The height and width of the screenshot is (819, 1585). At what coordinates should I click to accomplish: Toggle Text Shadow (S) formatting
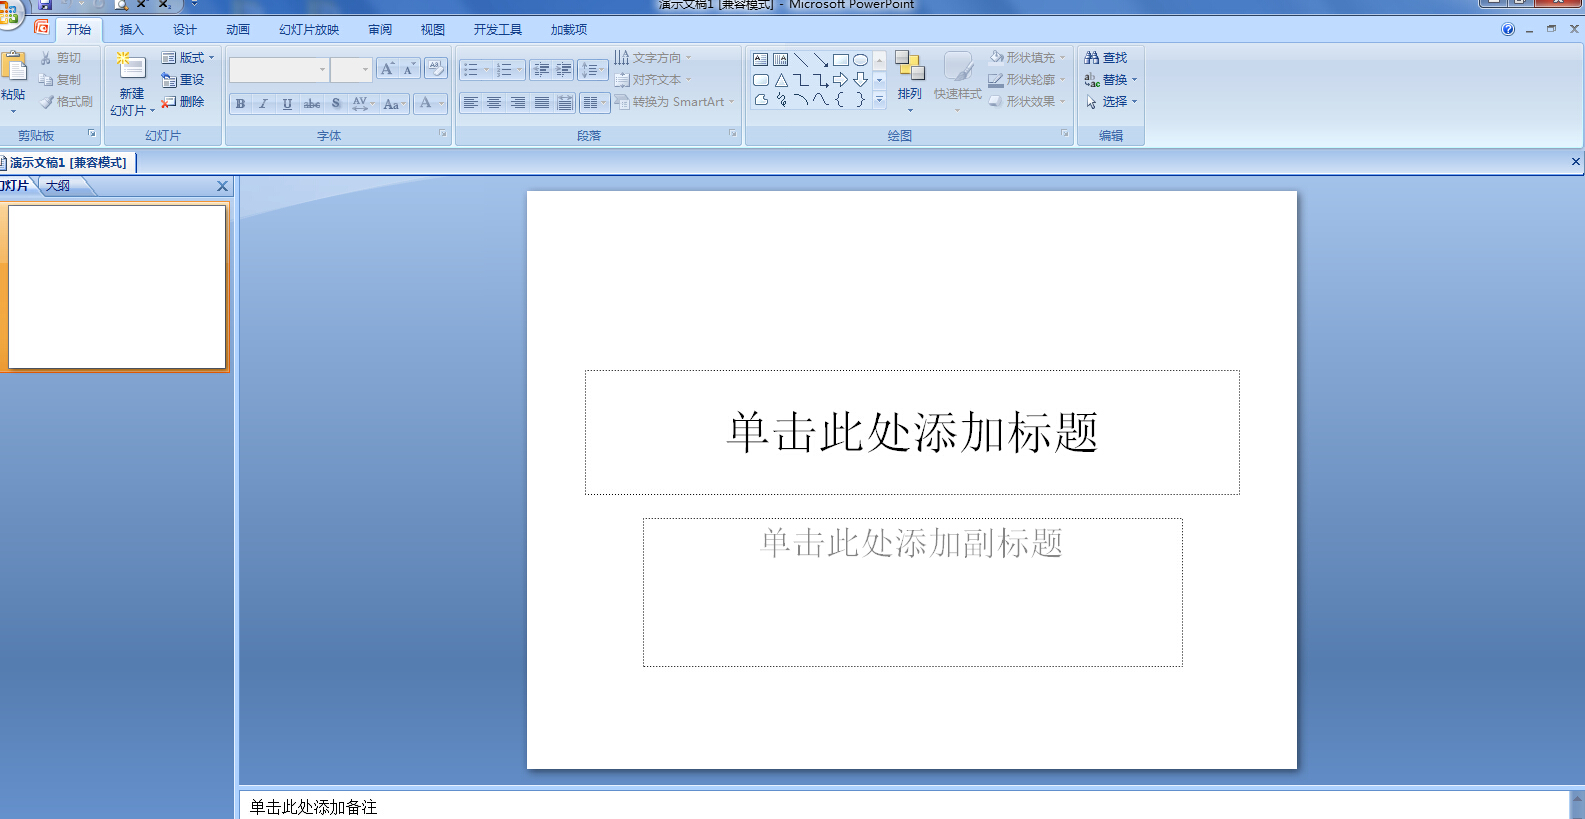(336, 103)
